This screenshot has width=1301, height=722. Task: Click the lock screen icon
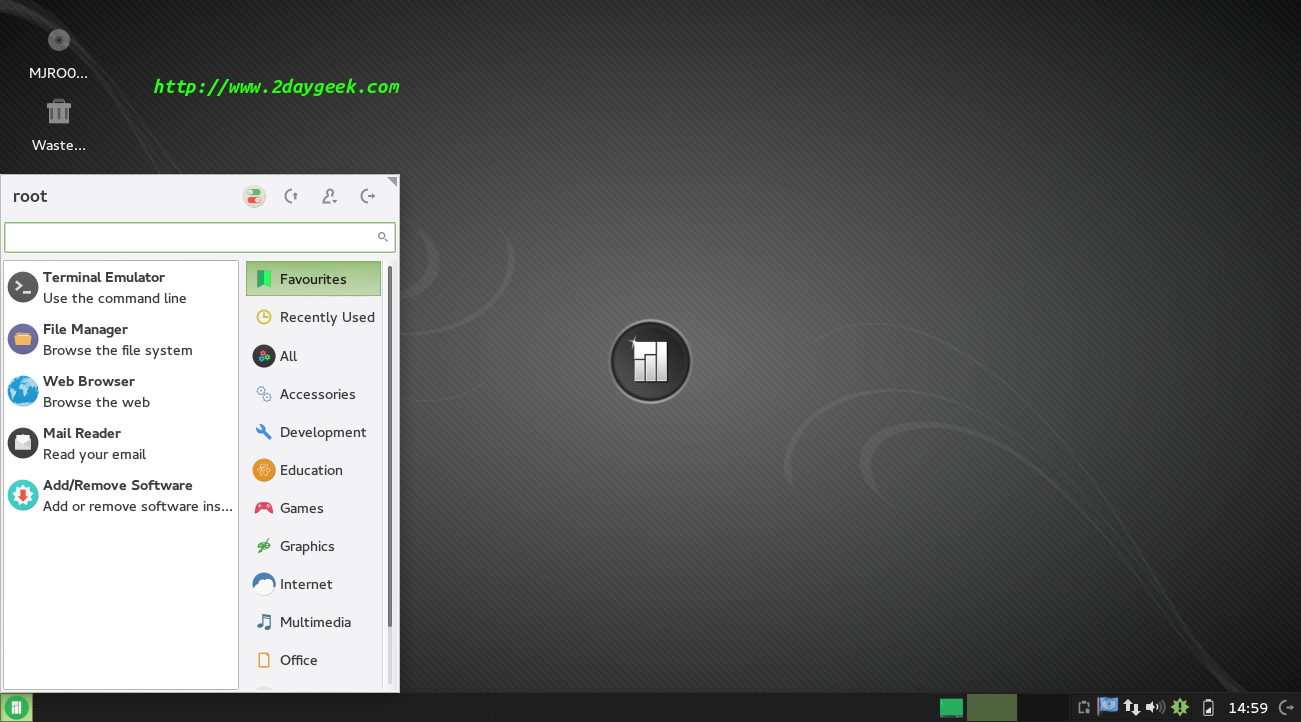point(291,197)
